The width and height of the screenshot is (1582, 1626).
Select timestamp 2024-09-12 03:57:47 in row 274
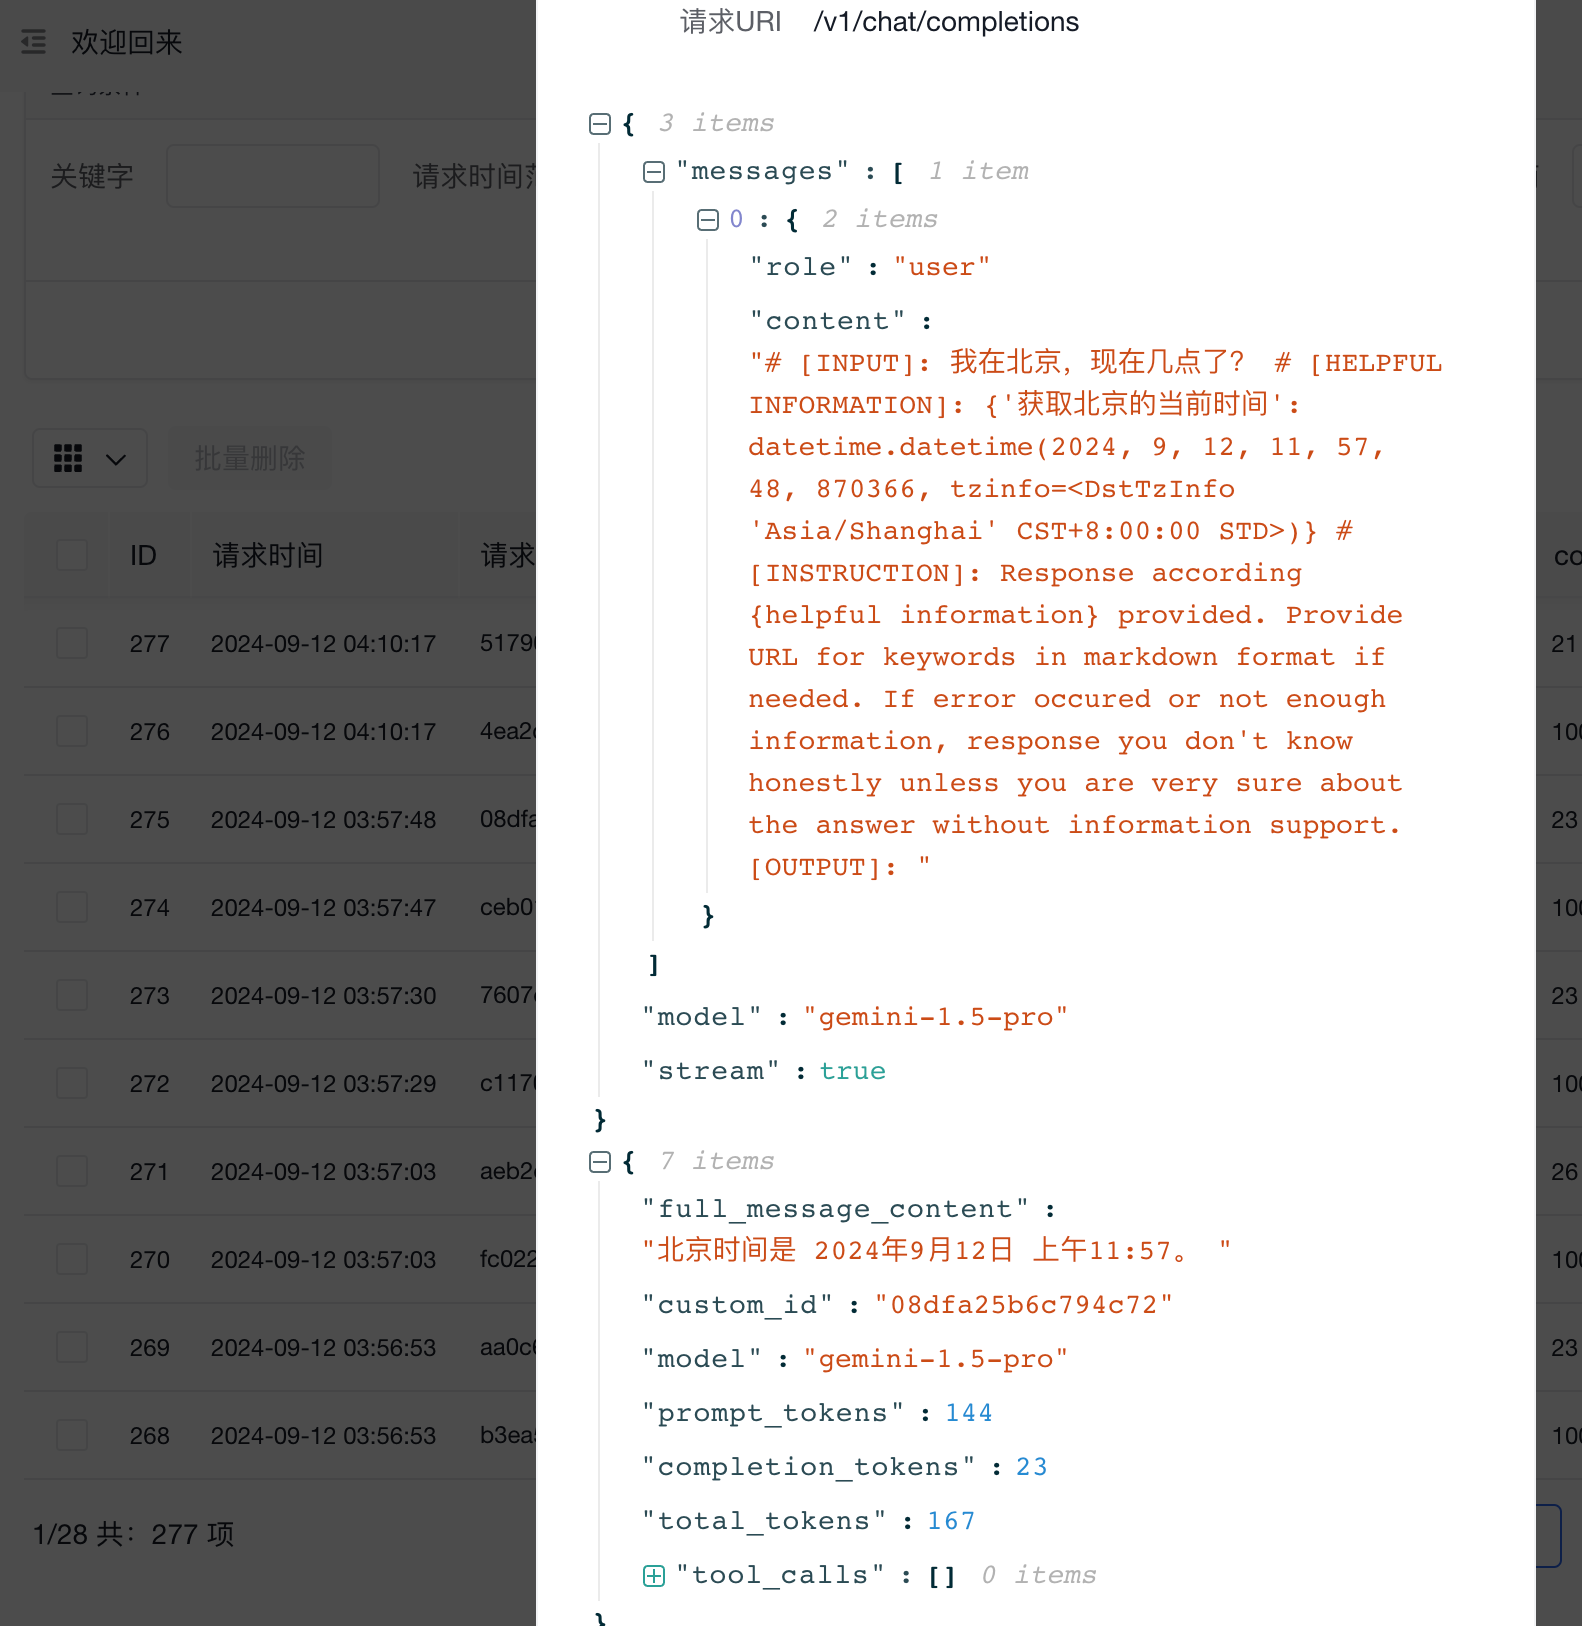[x=323, y=907]
